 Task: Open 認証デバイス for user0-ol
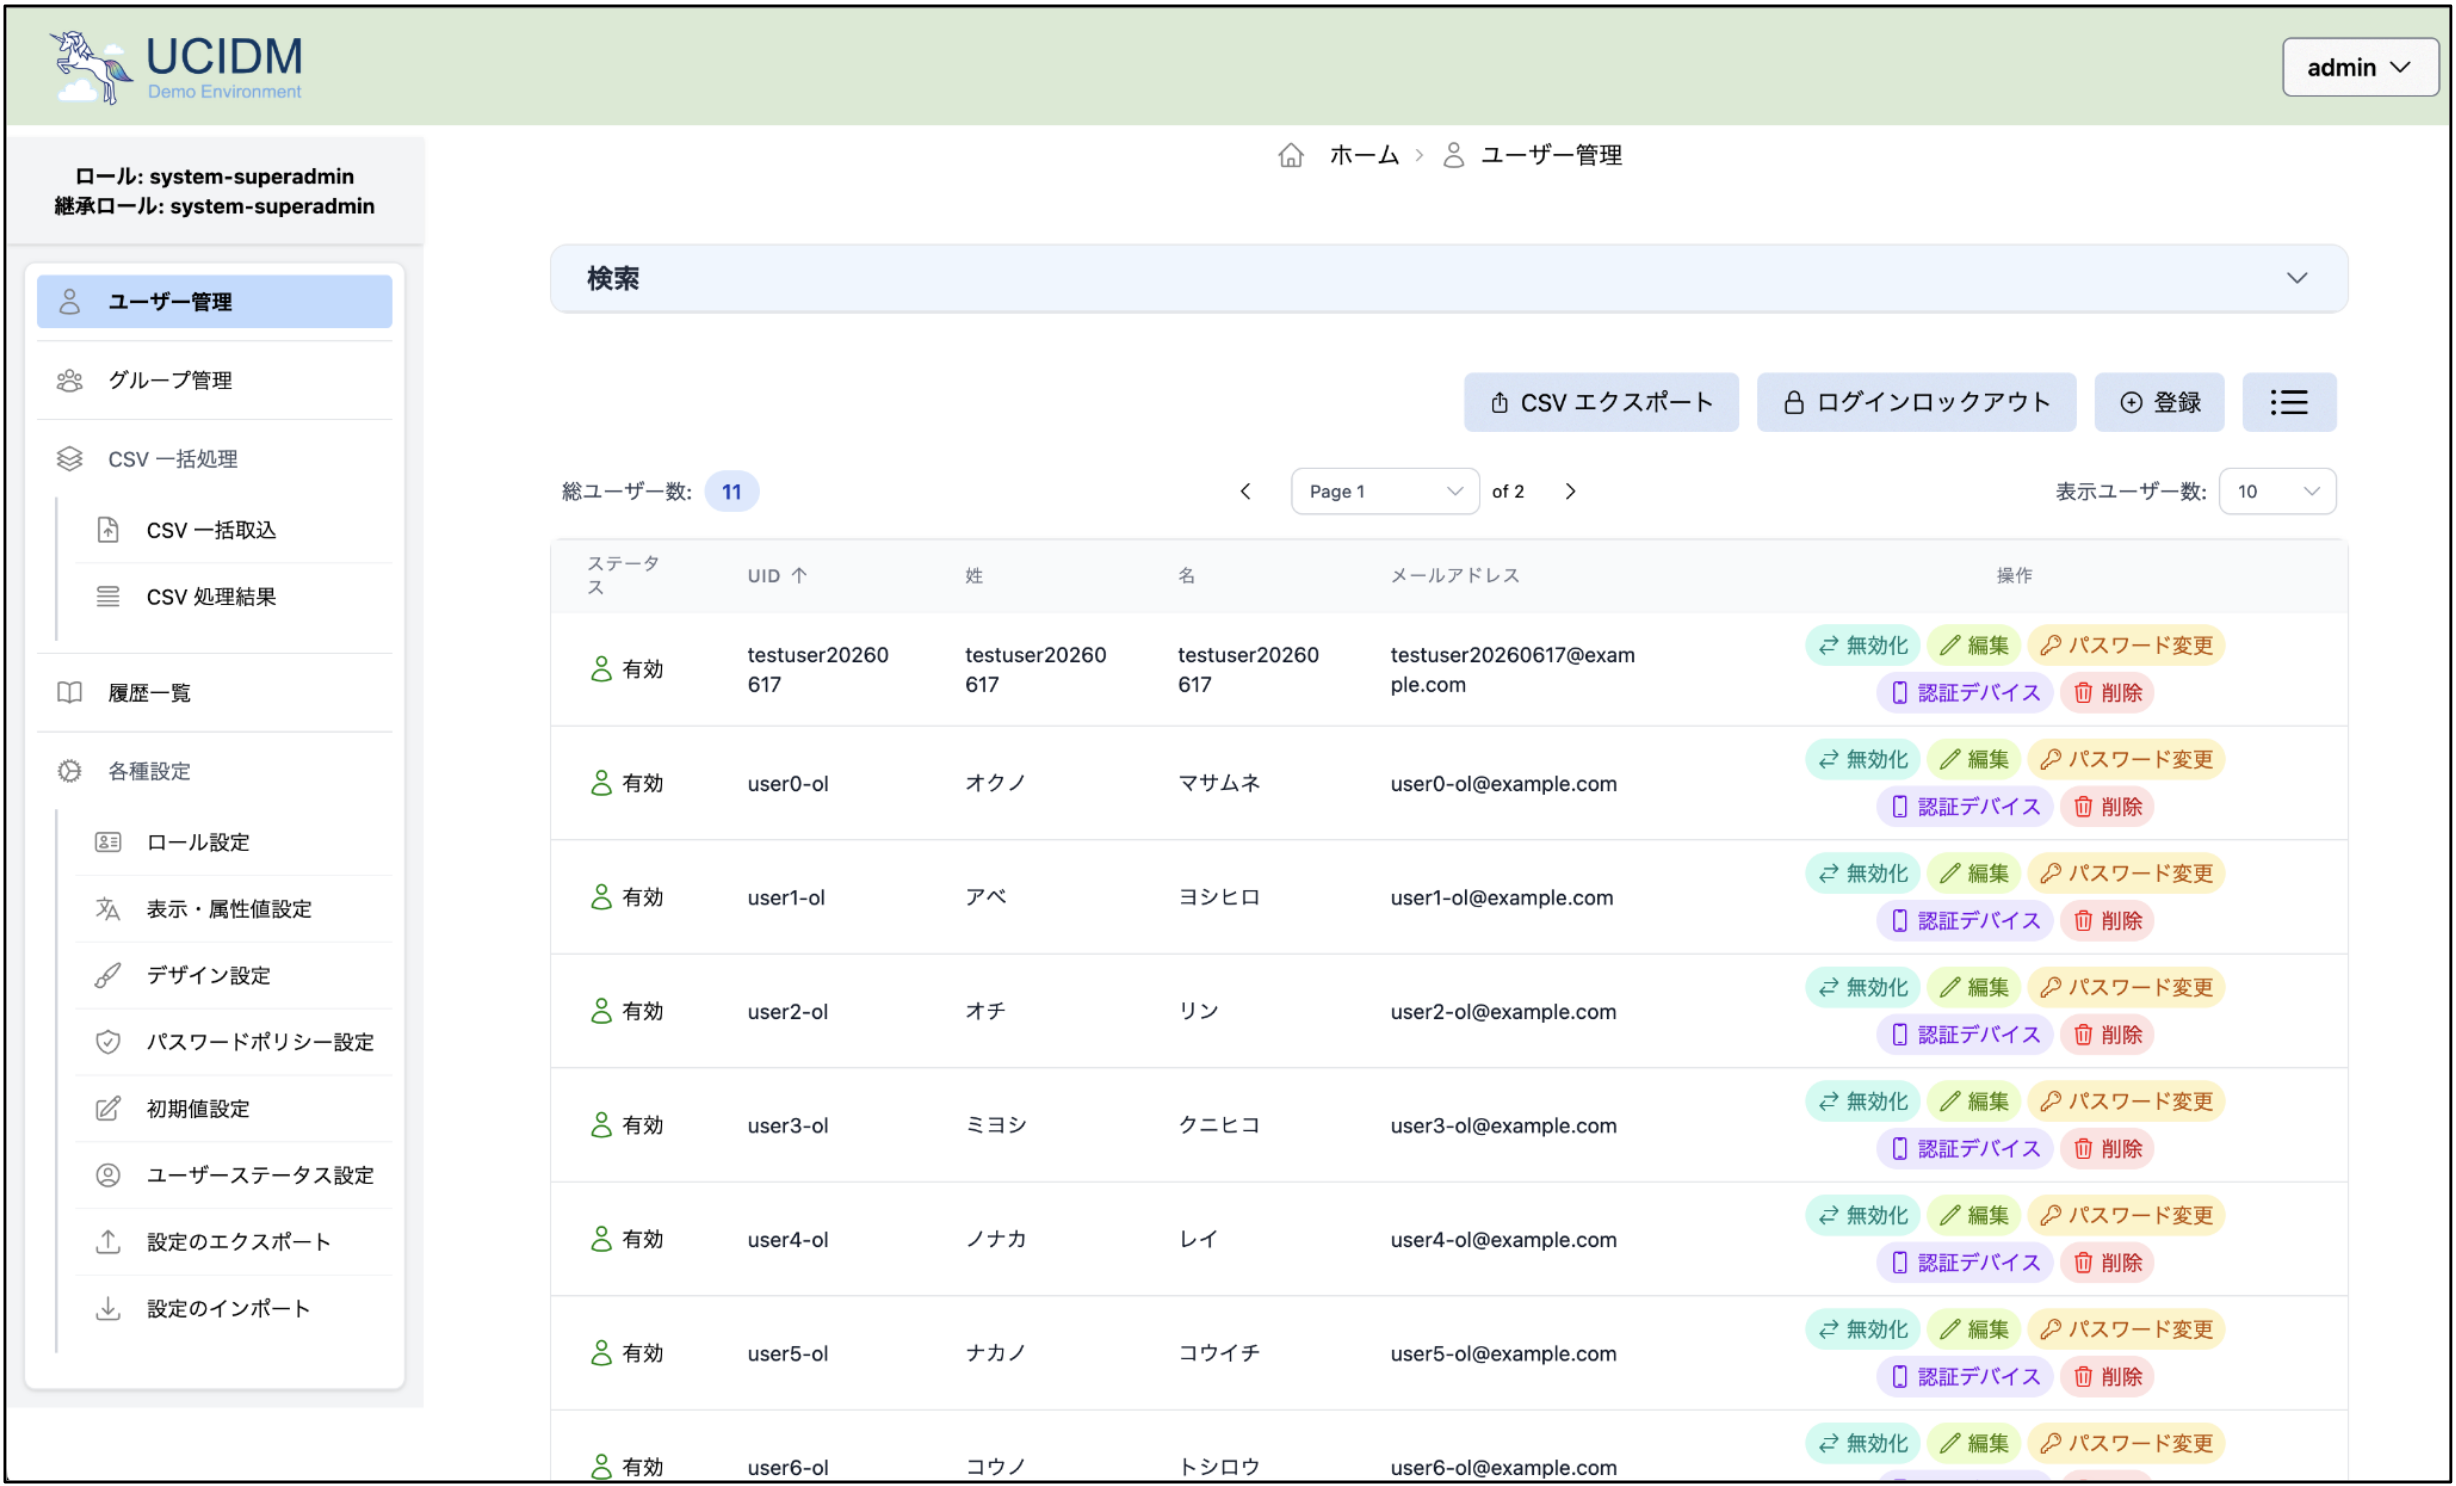coord(1964,806)
